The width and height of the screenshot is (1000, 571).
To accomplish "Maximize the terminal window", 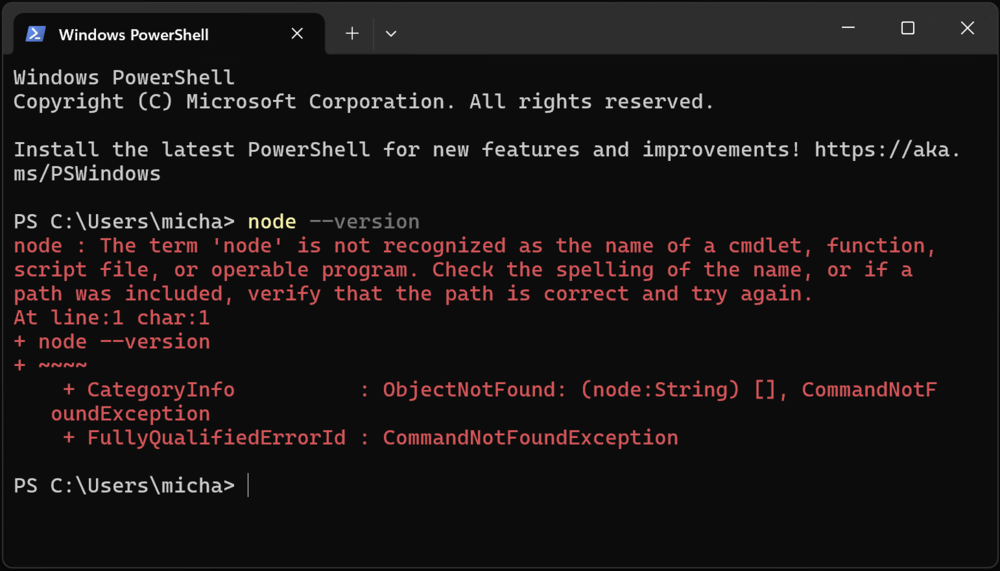I will (908, 28).
